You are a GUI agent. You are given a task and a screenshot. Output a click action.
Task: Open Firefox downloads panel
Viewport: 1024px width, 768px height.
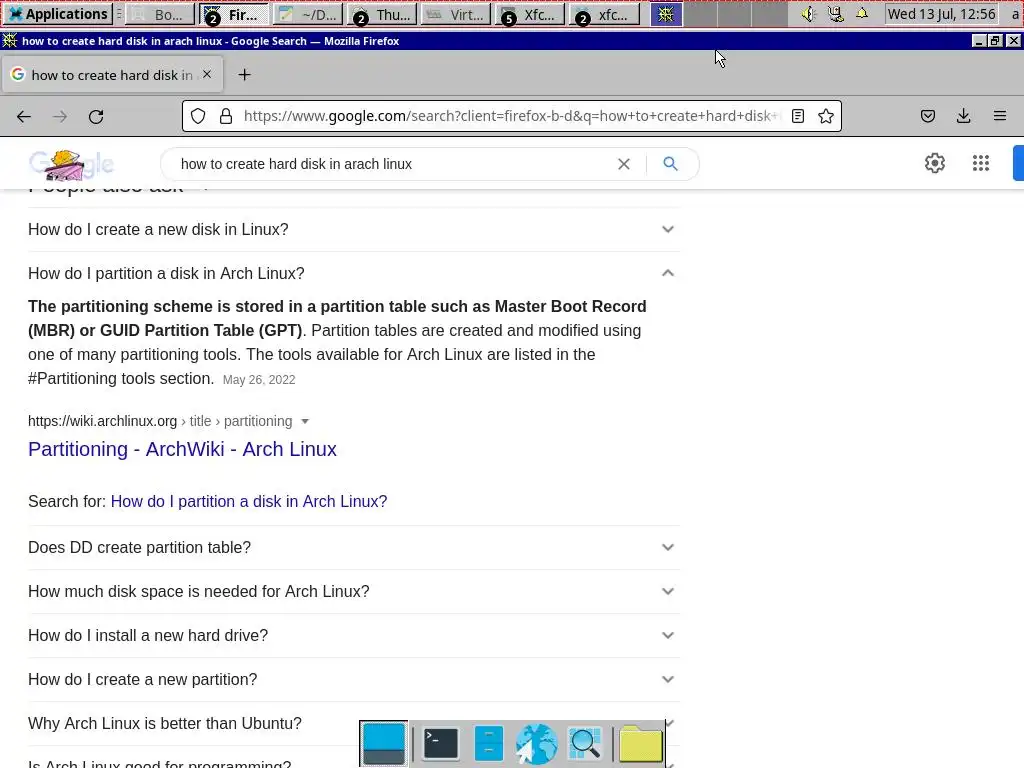click(x=963, y=116)
